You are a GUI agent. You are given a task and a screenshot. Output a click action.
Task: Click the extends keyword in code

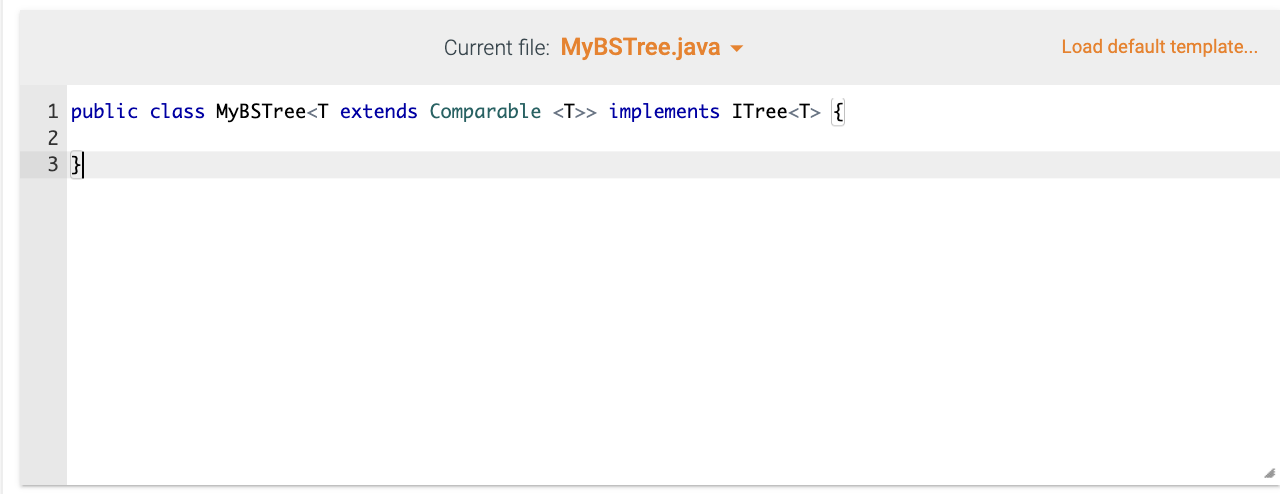(x=379, y=112)
